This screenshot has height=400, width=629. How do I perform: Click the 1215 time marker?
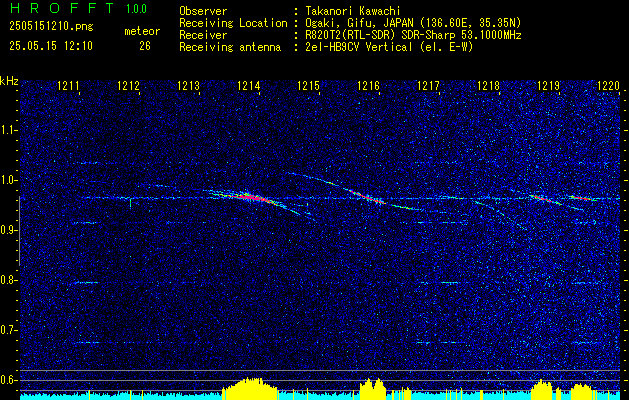click(308, 85)
